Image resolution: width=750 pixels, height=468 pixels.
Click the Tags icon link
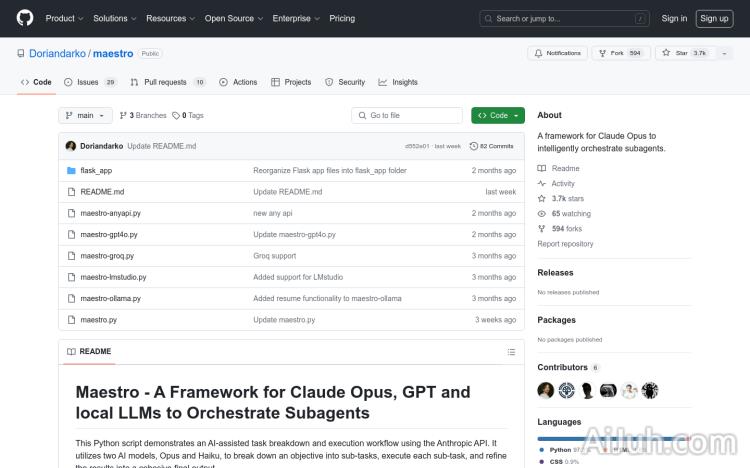[188, 116]
